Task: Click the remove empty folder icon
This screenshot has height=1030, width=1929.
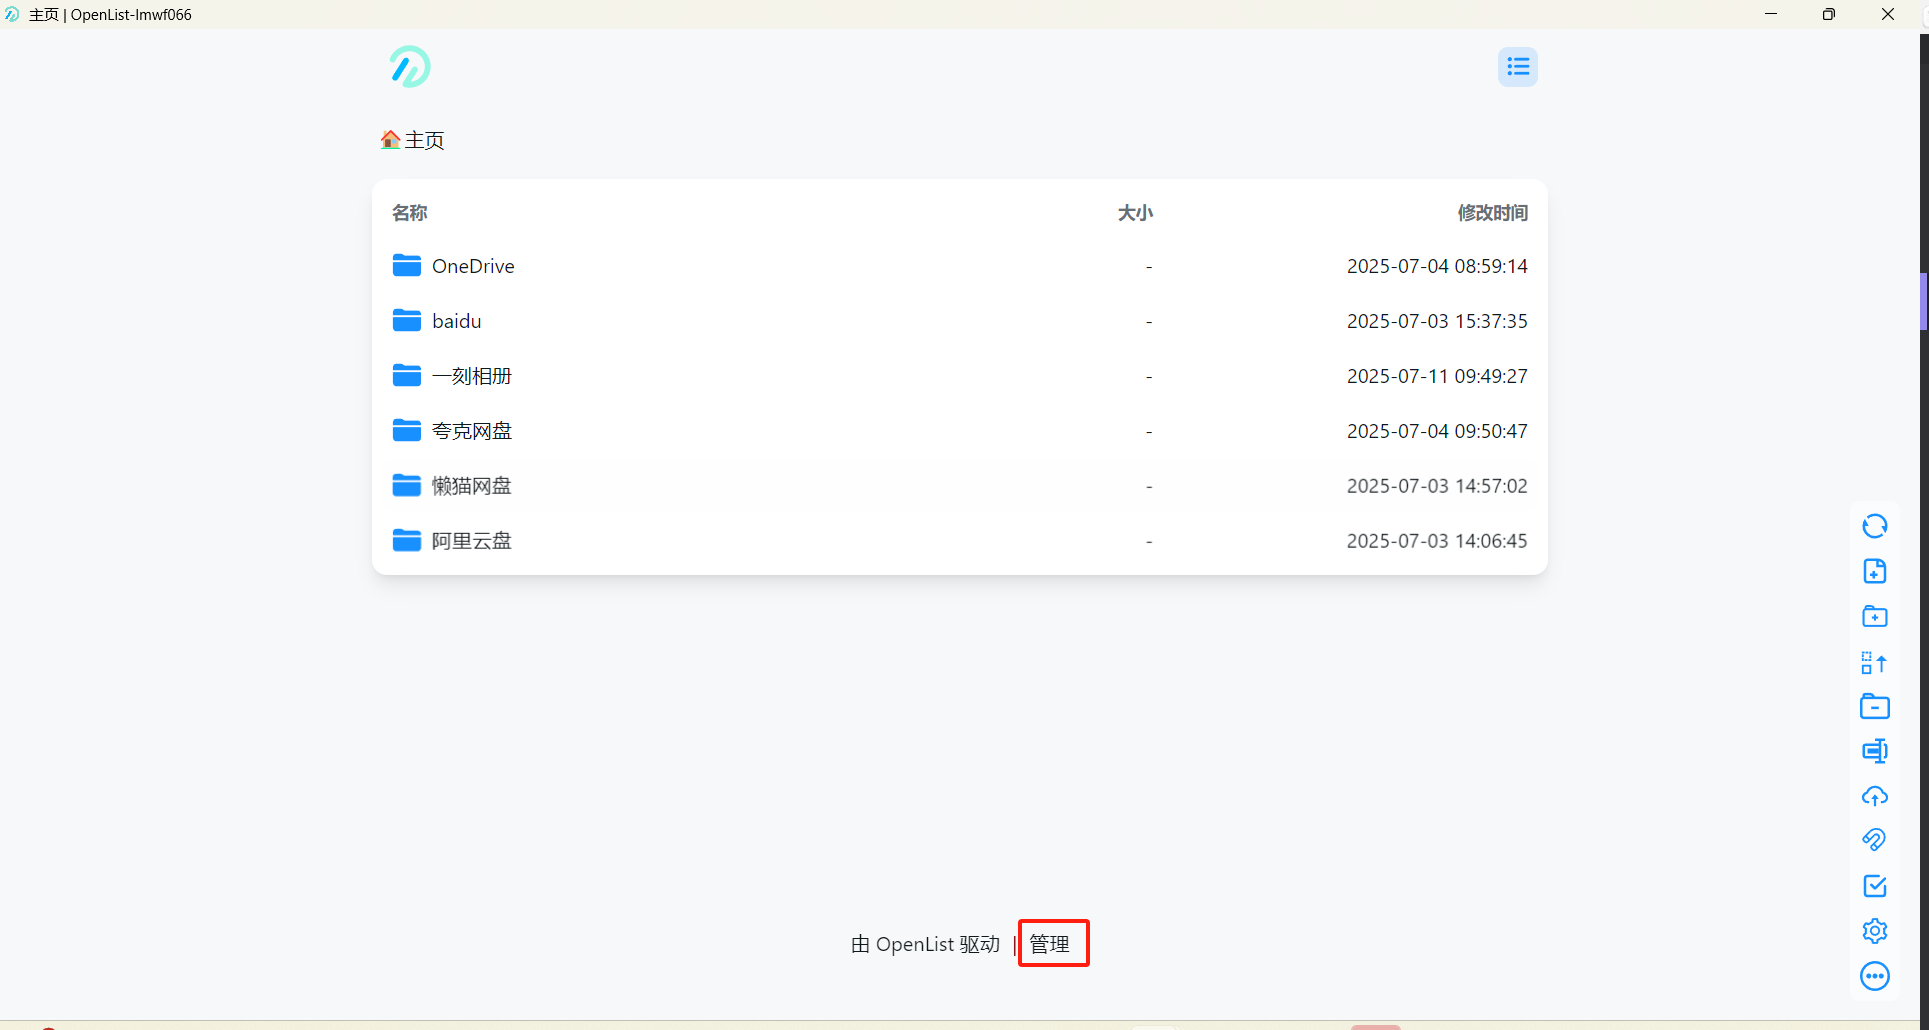Action: [1875, 707]
